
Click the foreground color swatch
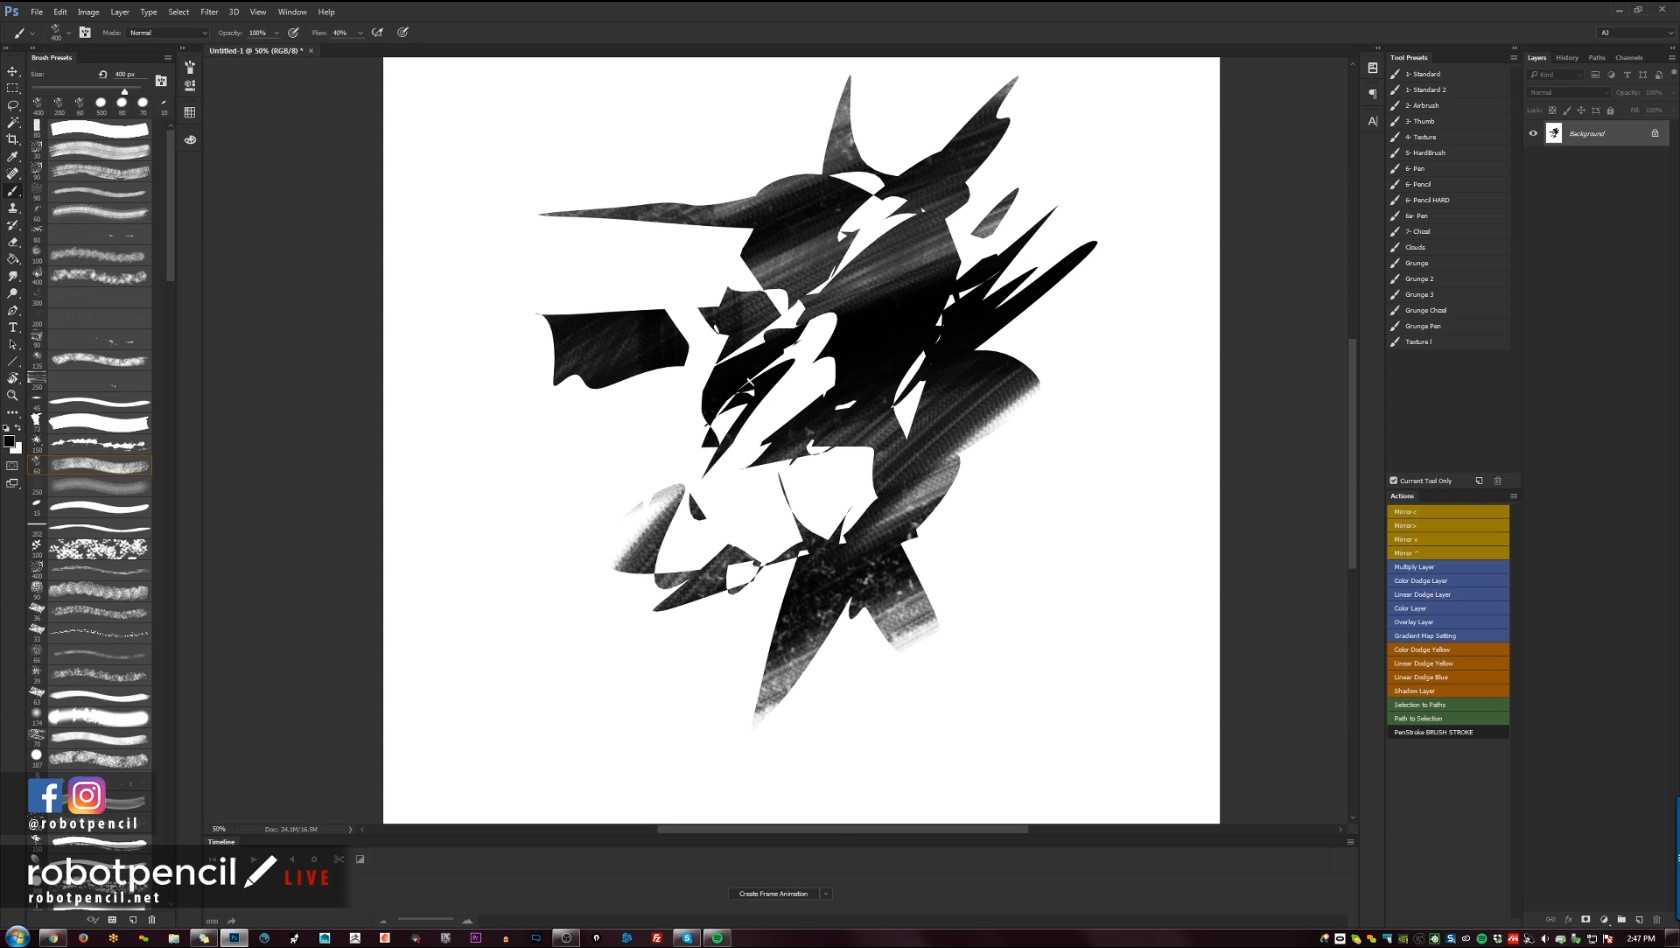point(8,440)
